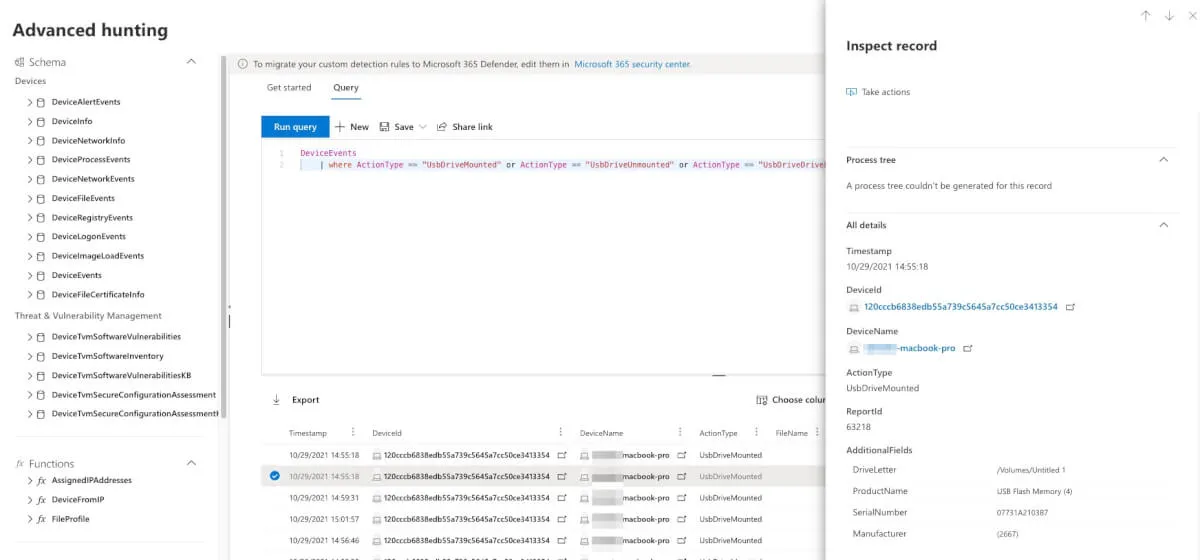Click the Take actions icon
The height and width of the screenshot is (560, 1200).
[852, 92]
